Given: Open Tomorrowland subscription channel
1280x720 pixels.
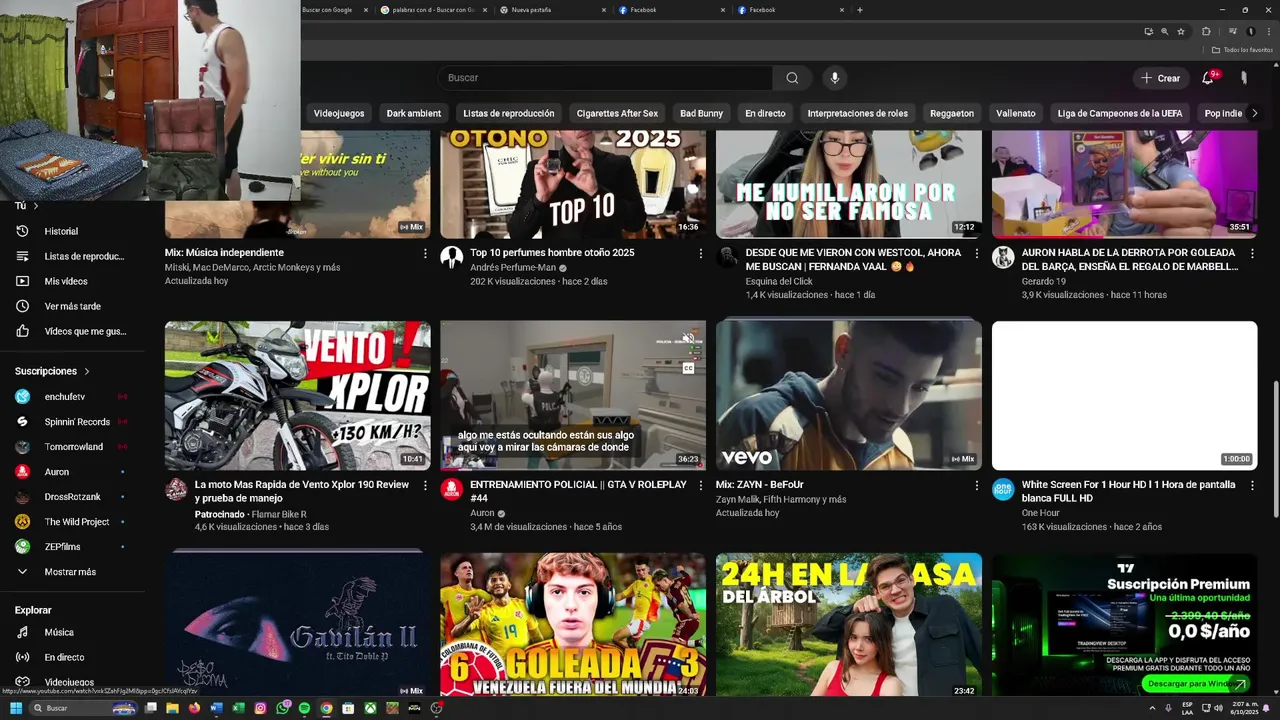Looking at the screenshot, I should pyautogui.click(x=72, y=447).
